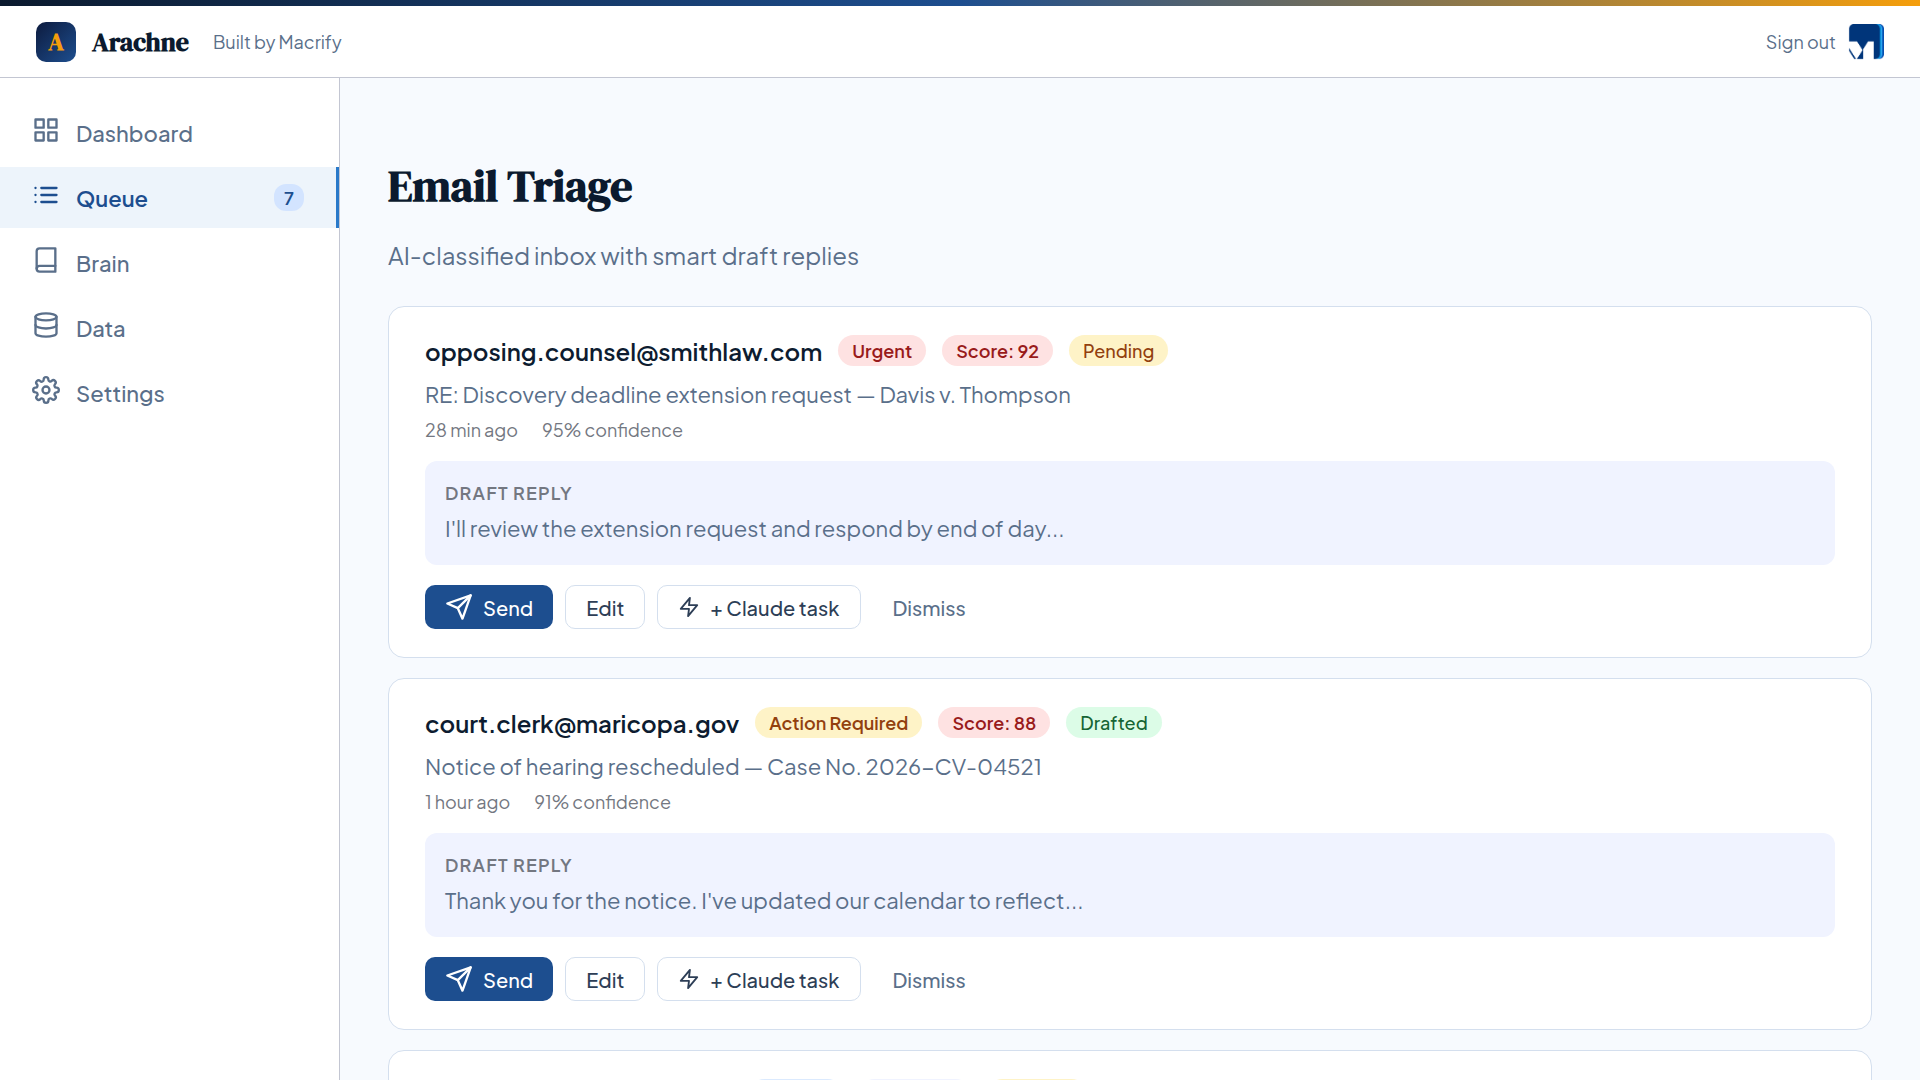
Task: Click the Drafted status badge
Action: 1113,722
